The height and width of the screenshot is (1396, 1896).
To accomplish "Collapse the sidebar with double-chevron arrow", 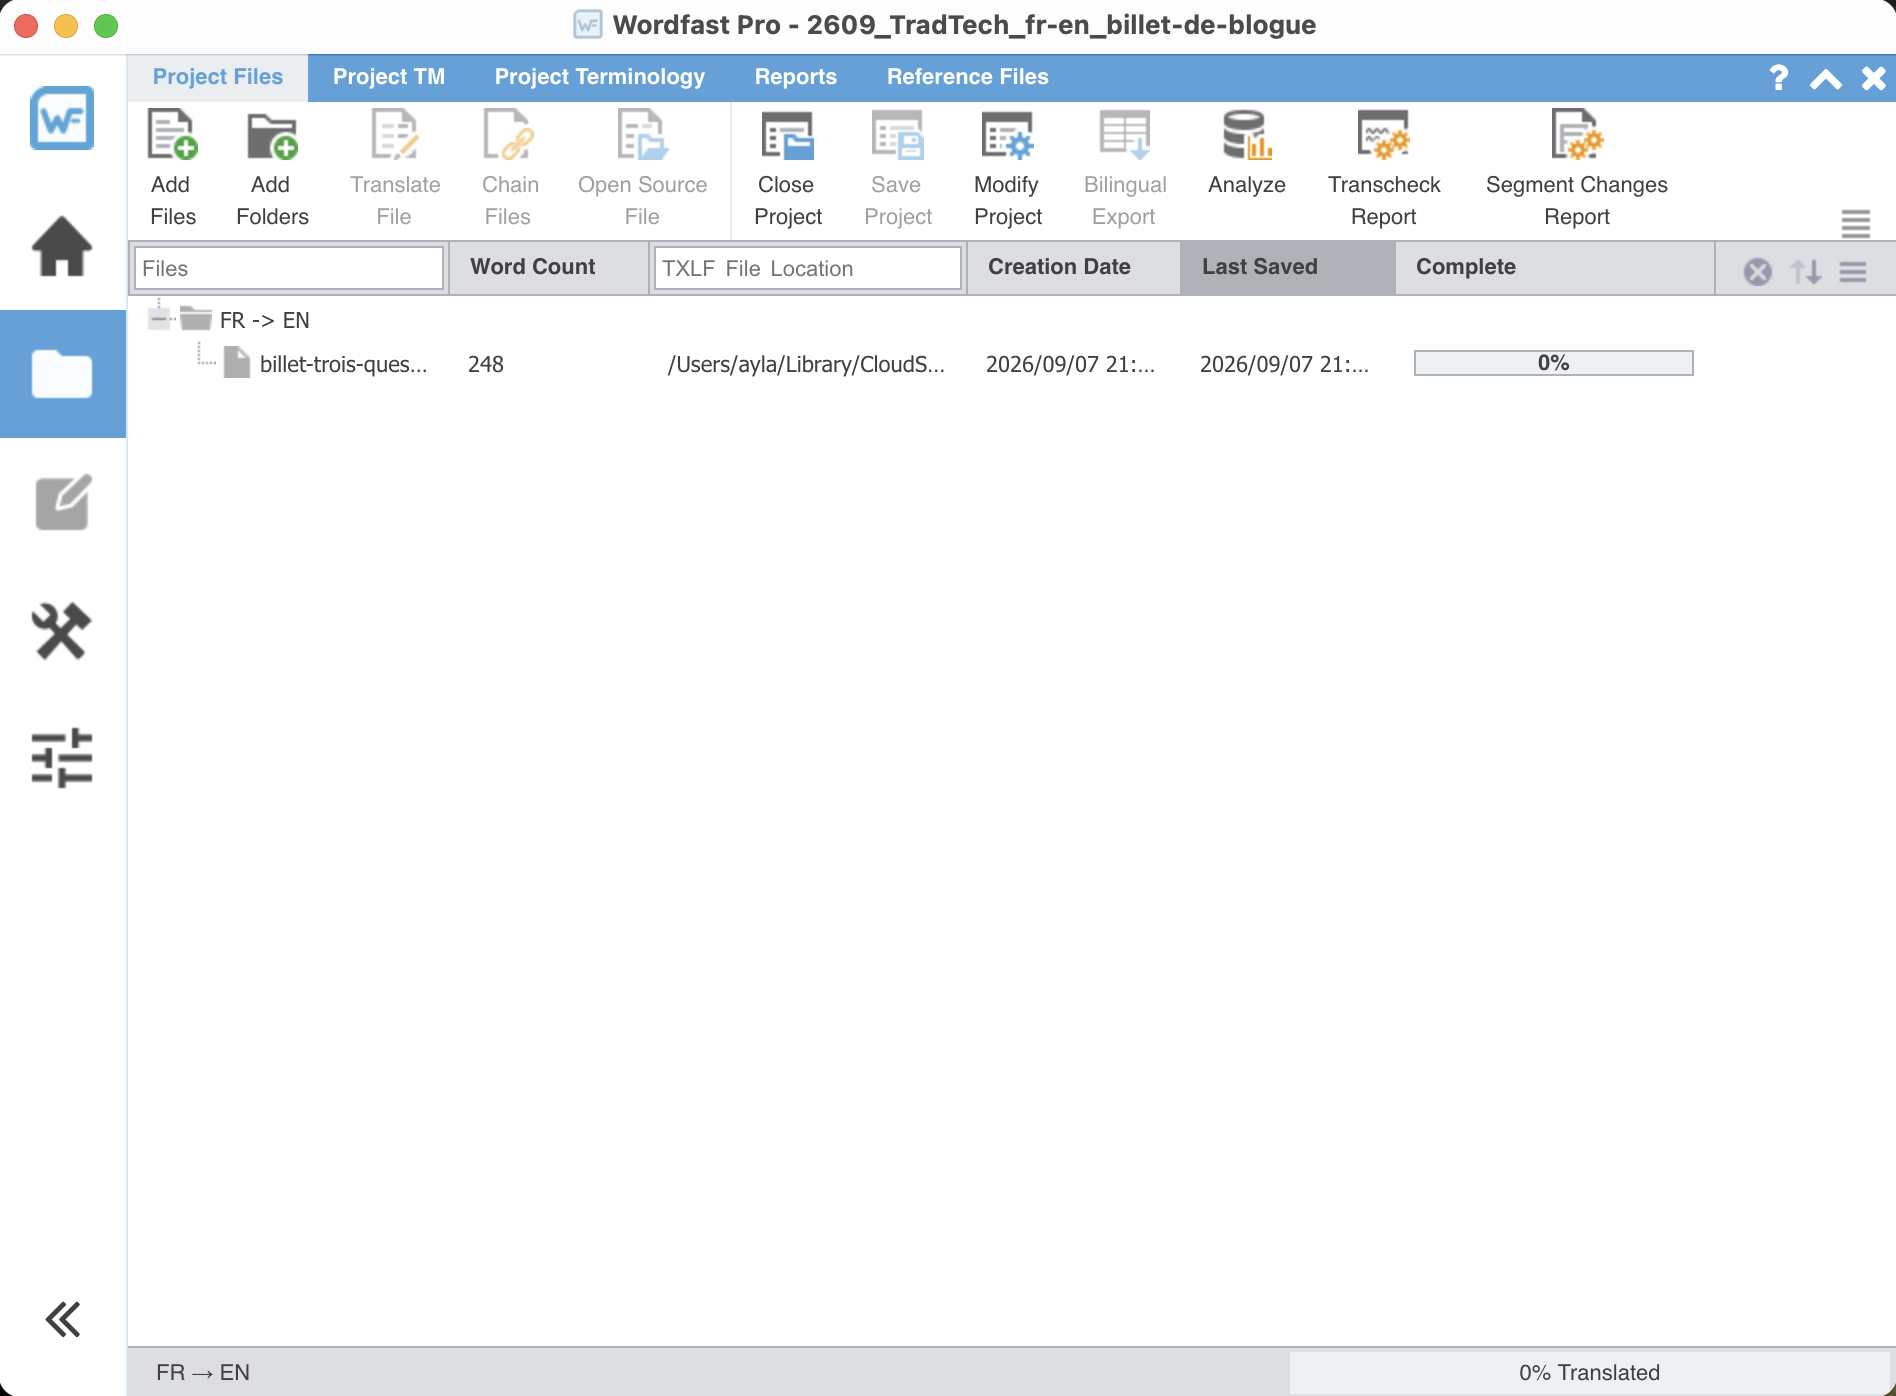I will 62,1319.
